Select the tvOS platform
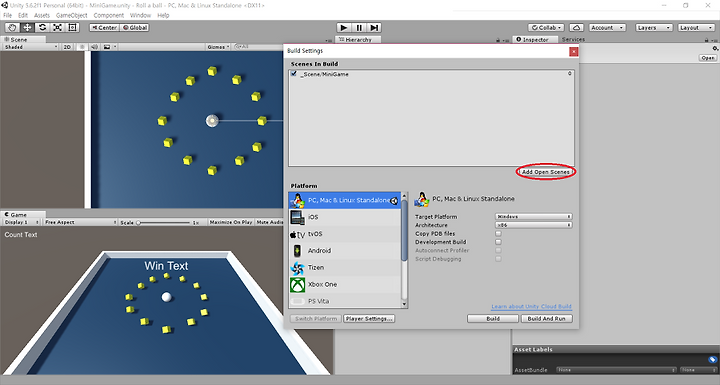This screenshot has width=720, height=385. click(x=345, y=234)
